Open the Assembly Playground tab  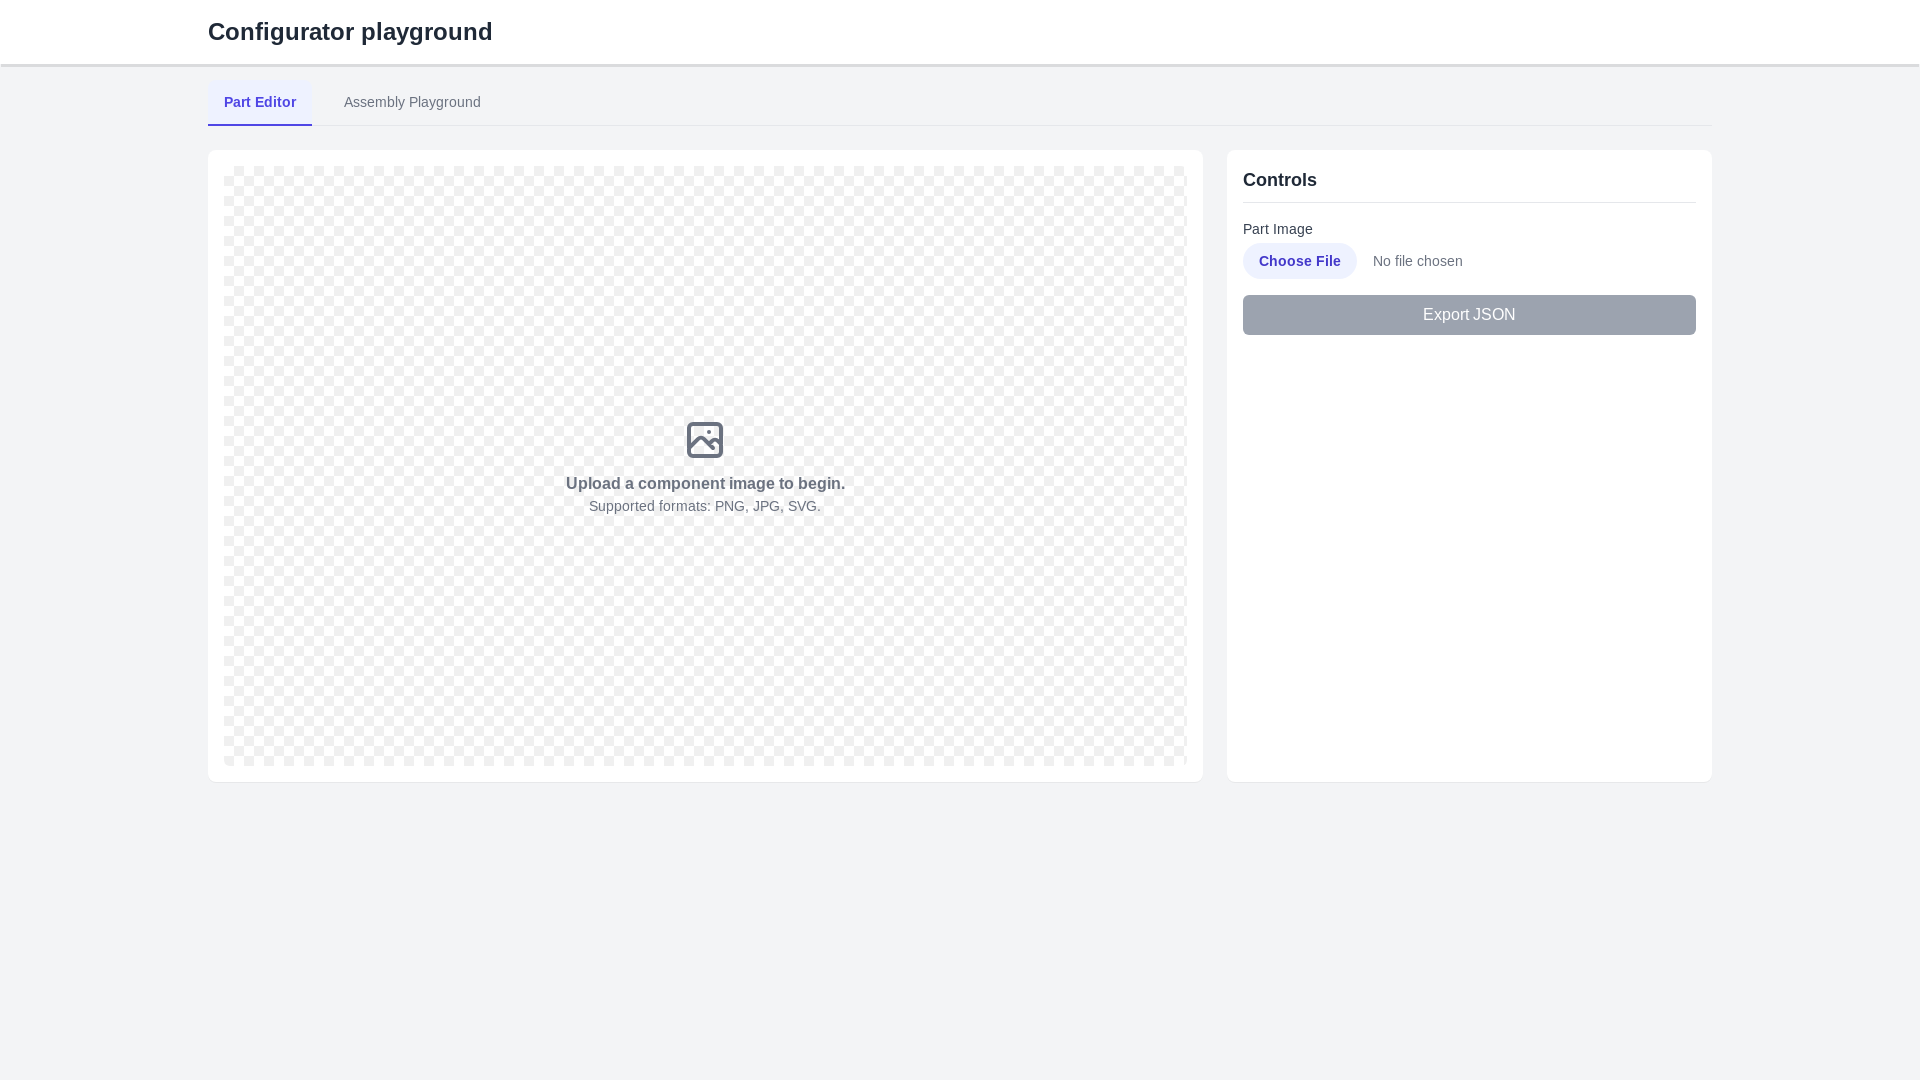coord(412,102)
